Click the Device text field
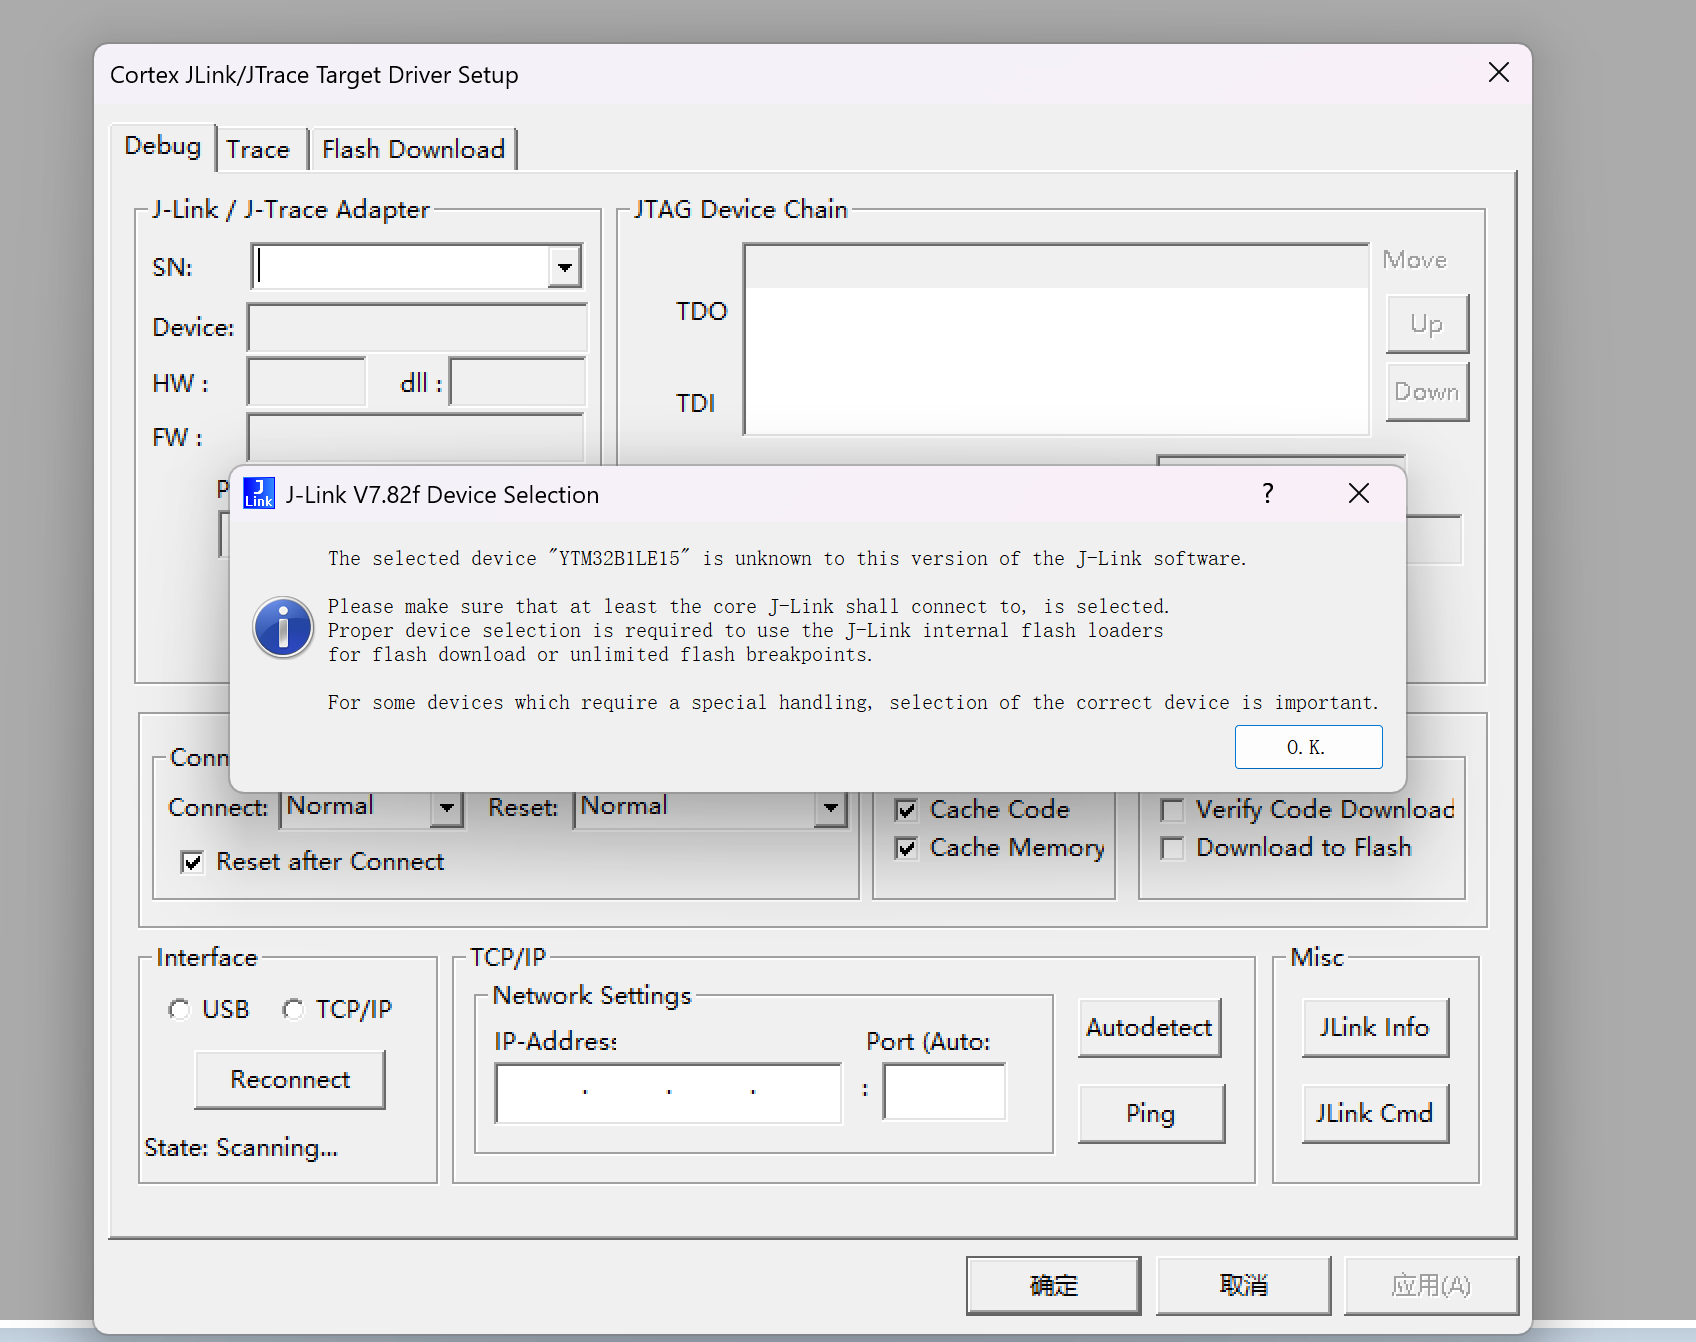The height and width of the screenshot is (1342, 1696). coord(417,328)
